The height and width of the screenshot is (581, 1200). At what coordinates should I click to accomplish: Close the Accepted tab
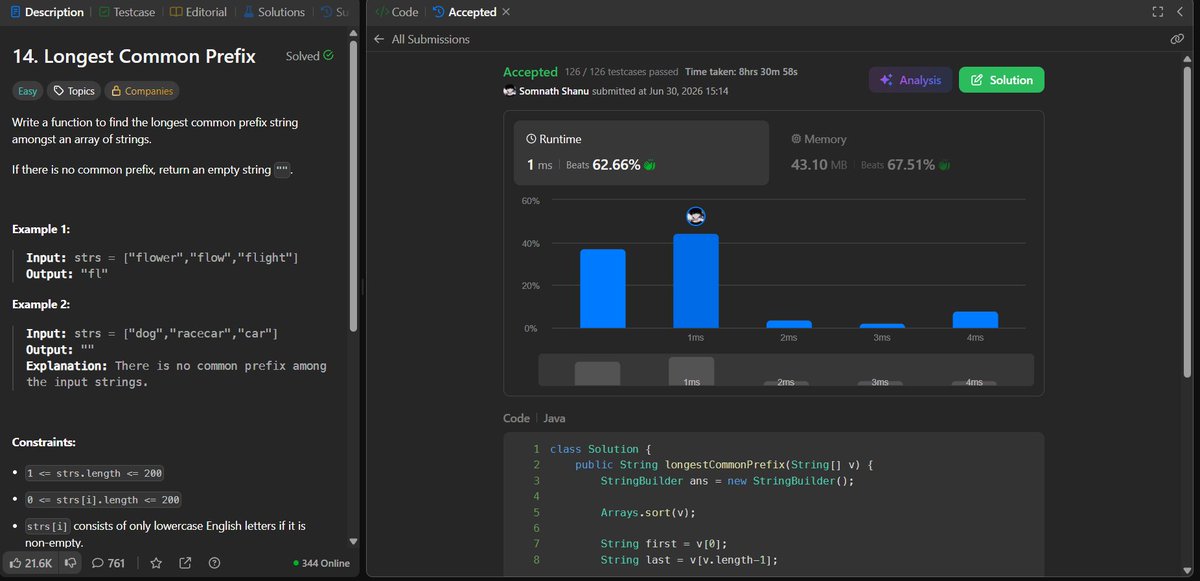(505, 12)
